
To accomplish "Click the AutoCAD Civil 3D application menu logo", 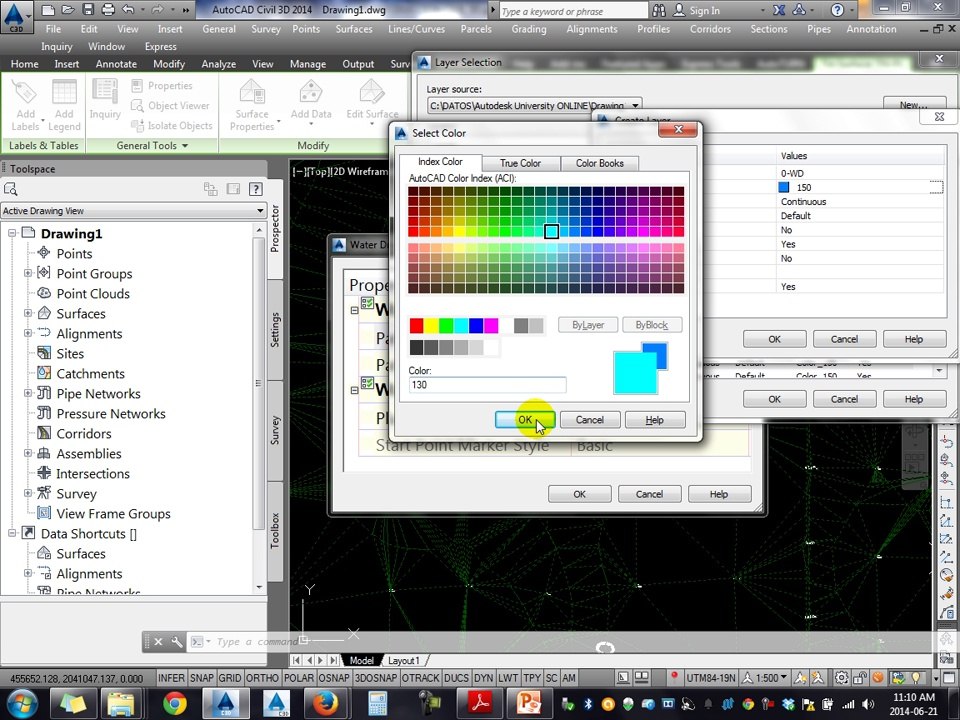I will pyautogui.click(x=16, y=16).
